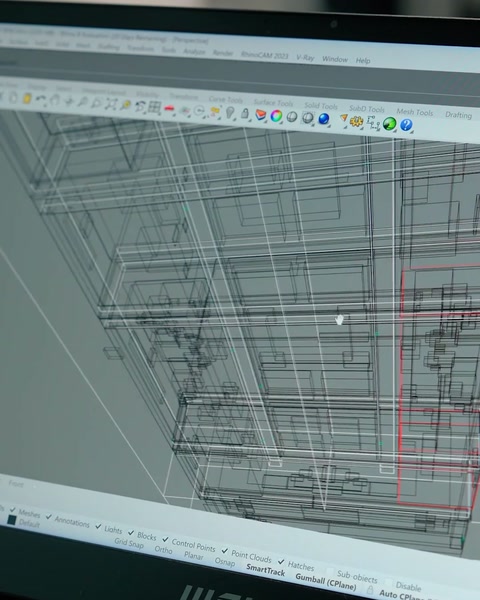Image resolution: width=480 pixels, height=600 pixels.
Task: Toggle the Meshes filter checkbox
Action: click(13, 510)
